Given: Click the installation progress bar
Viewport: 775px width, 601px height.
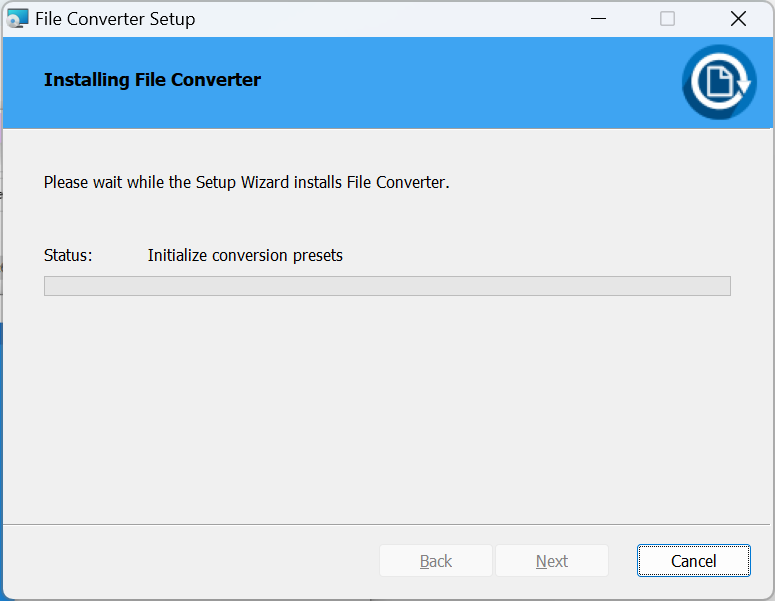Looking at the screenshot, I should pos(387,286).
